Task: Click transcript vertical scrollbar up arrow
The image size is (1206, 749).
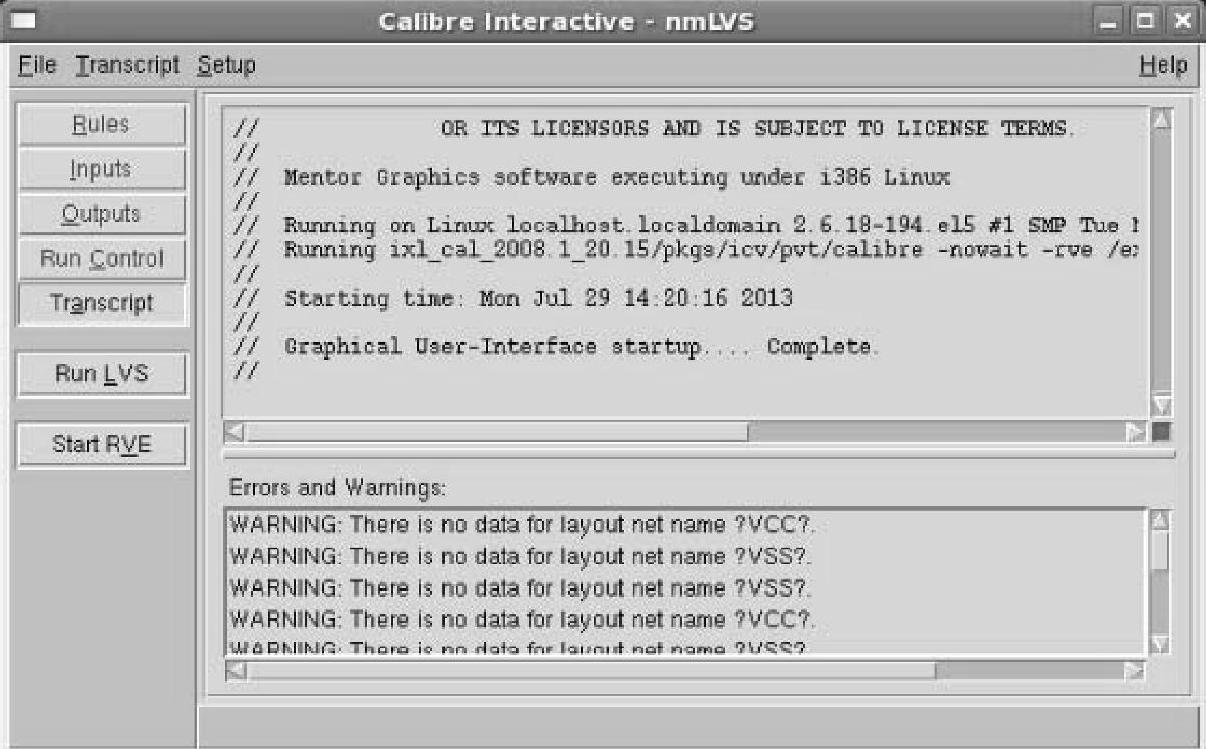Action: coord(1161,120)
